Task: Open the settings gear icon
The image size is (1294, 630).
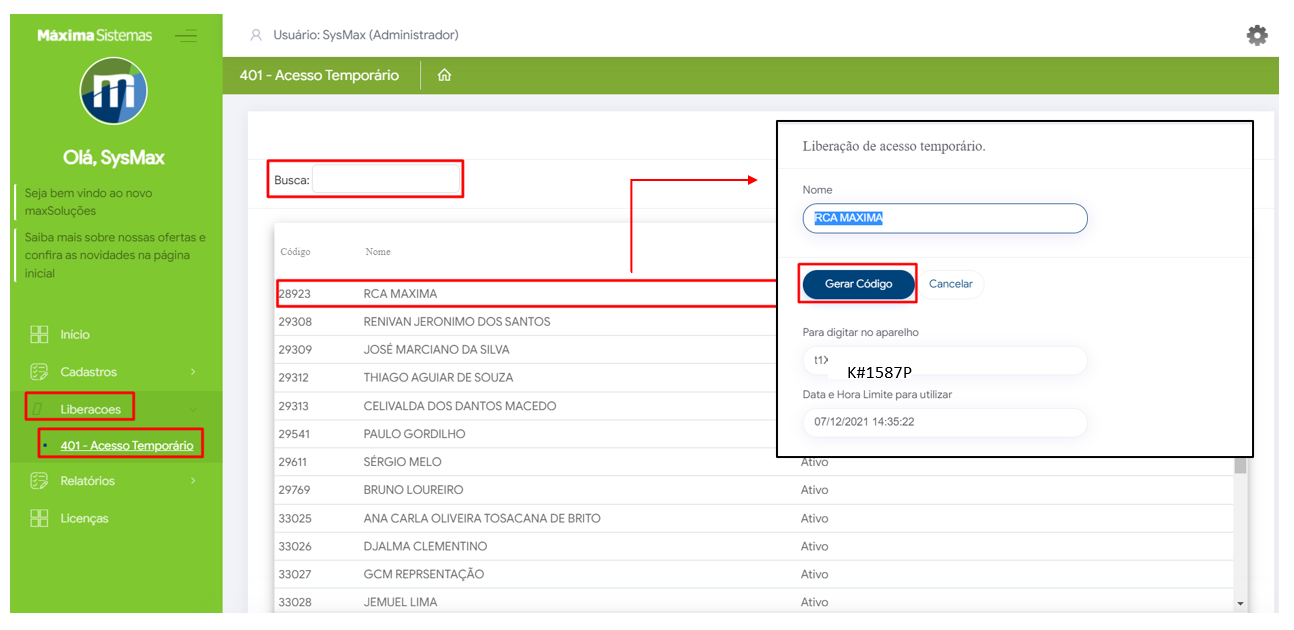Action: click(1256, 35)
